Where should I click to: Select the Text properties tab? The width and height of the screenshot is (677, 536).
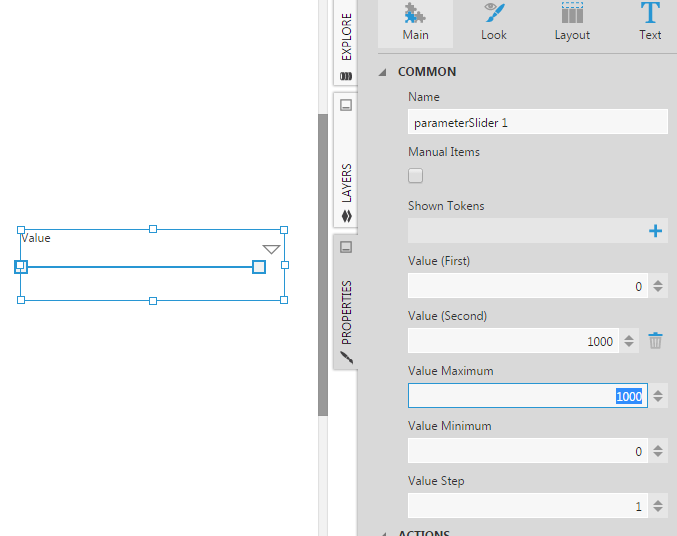pyautogui.click(x=650, y=24)
